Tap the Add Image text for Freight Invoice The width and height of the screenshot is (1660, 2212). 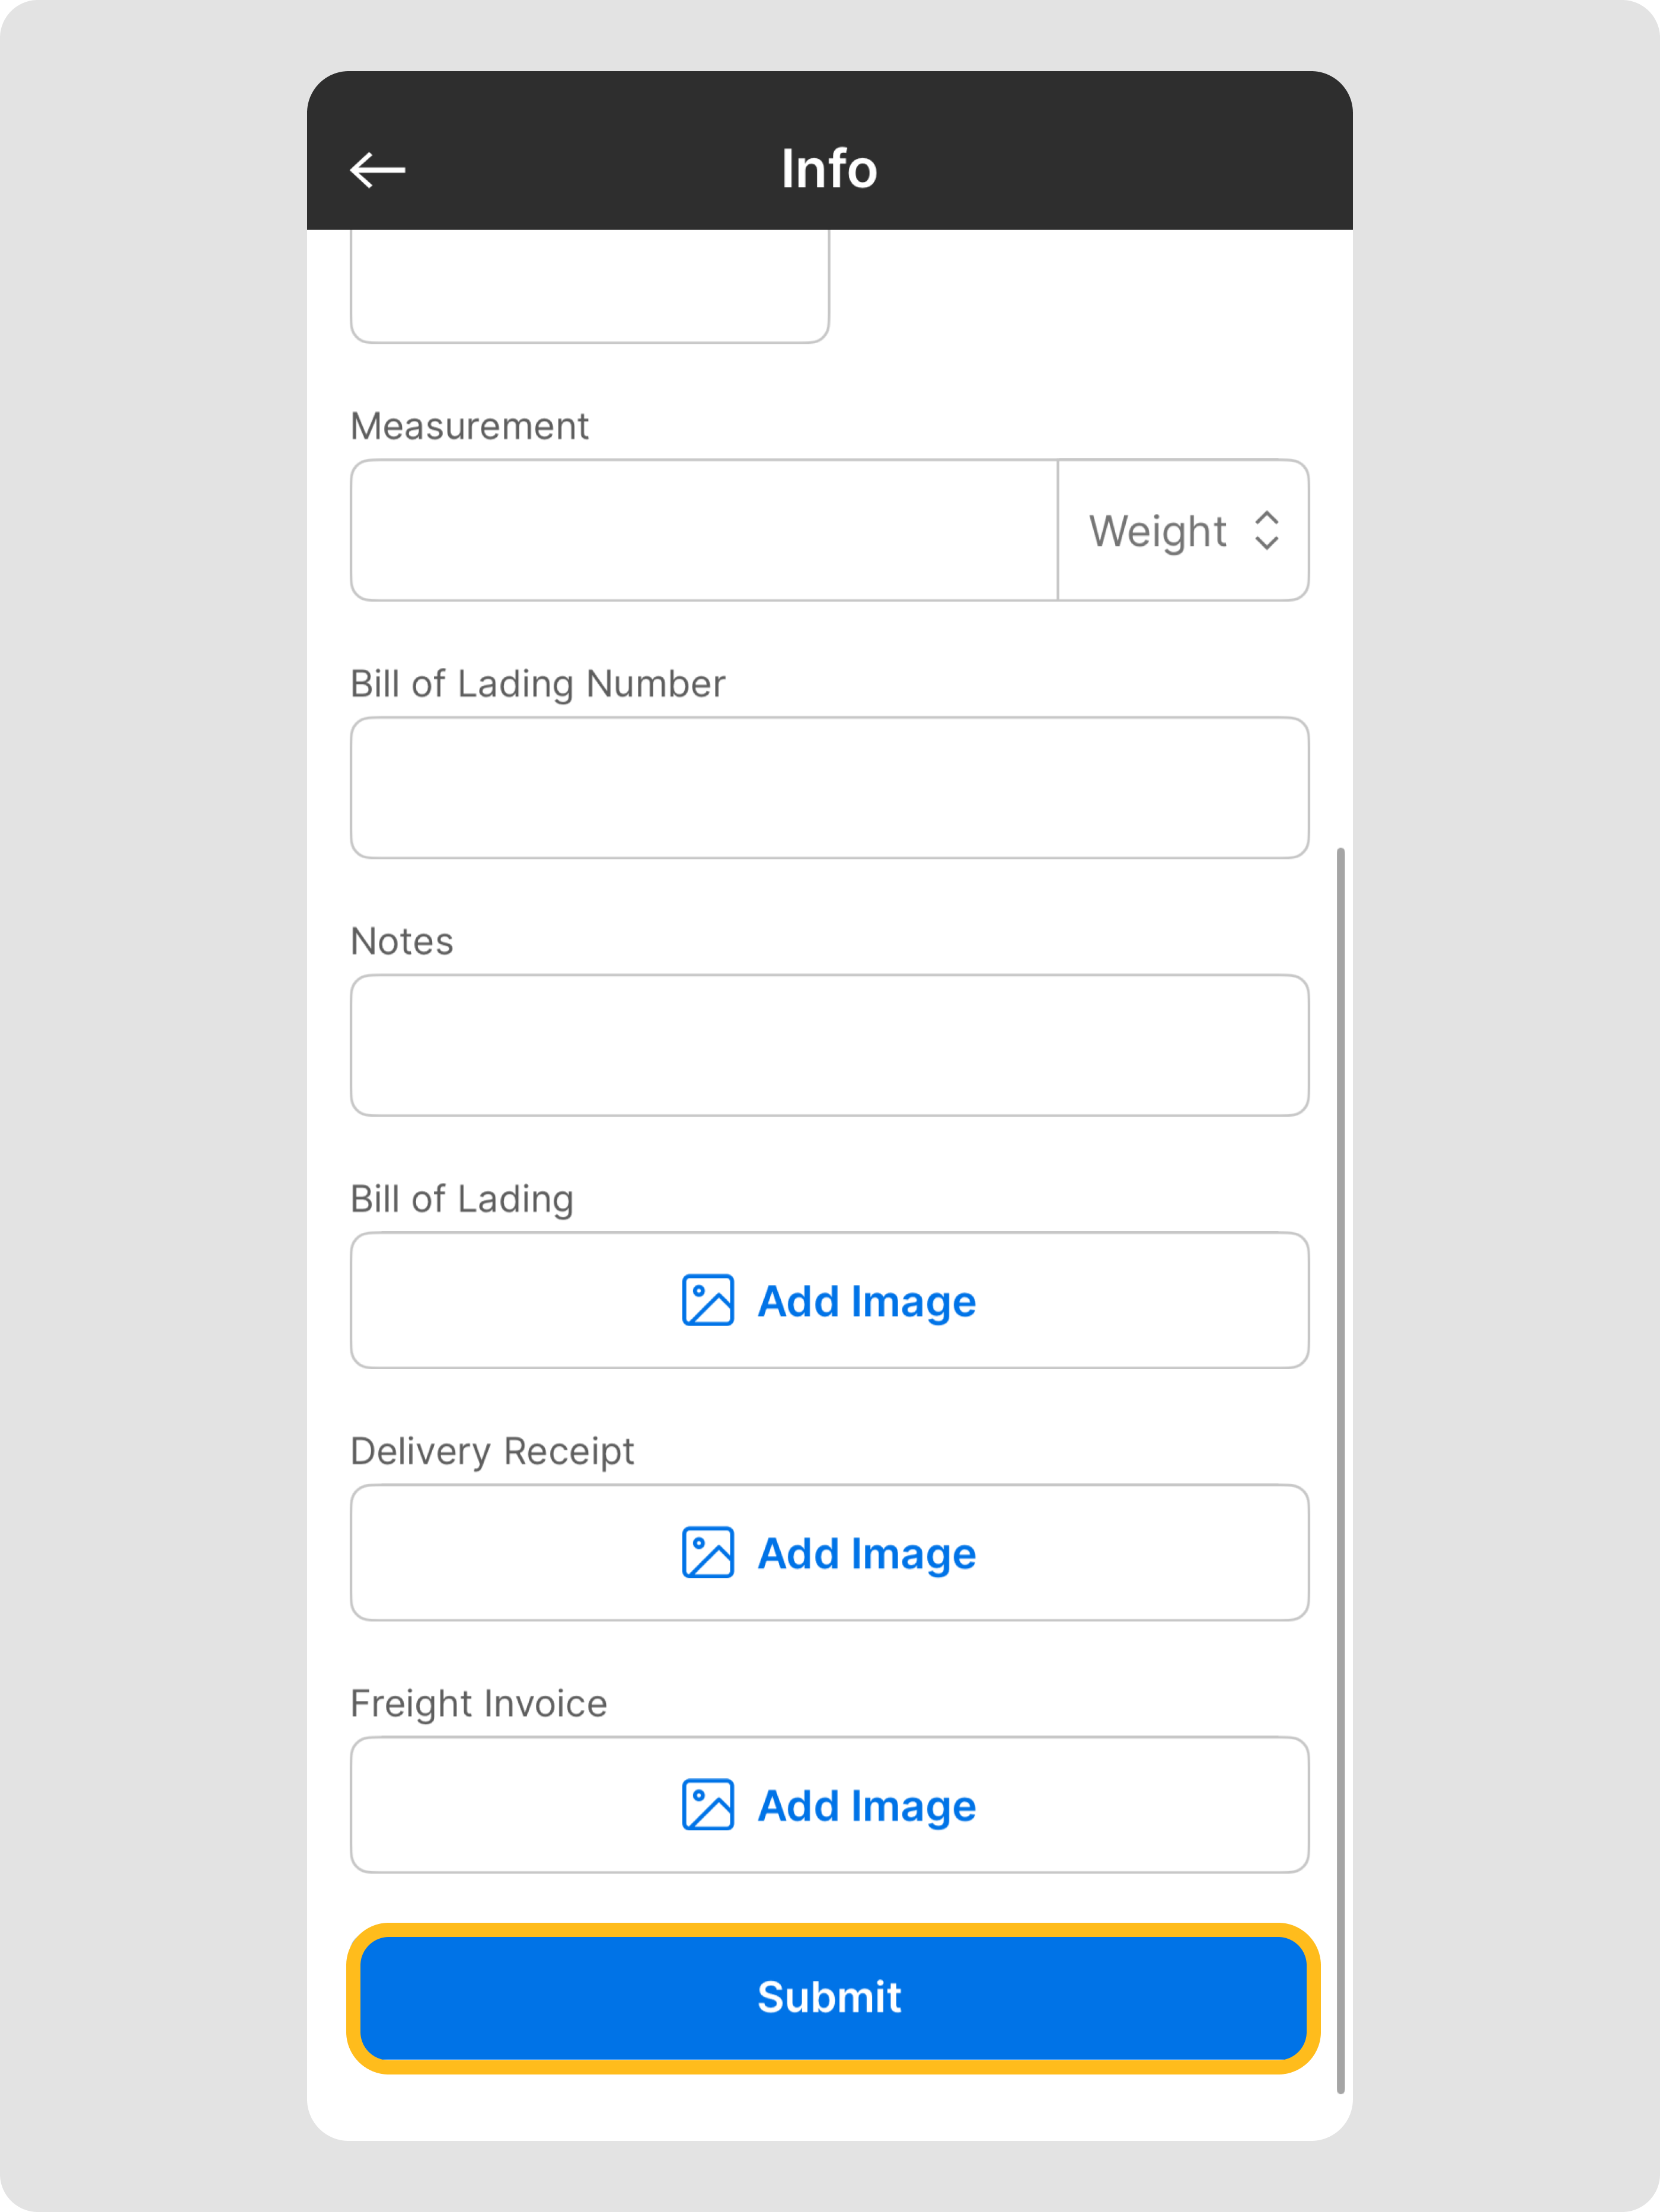coord(867,1805)
